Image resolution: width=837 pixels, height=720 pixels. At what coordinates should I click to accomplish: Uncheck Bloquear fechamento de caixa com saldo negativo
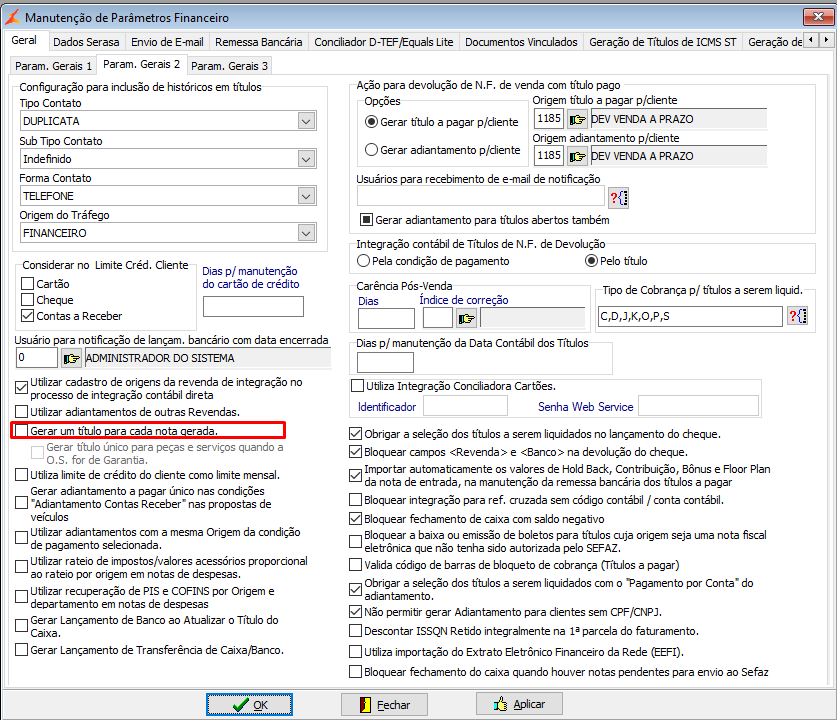click(x=356, y=518)
